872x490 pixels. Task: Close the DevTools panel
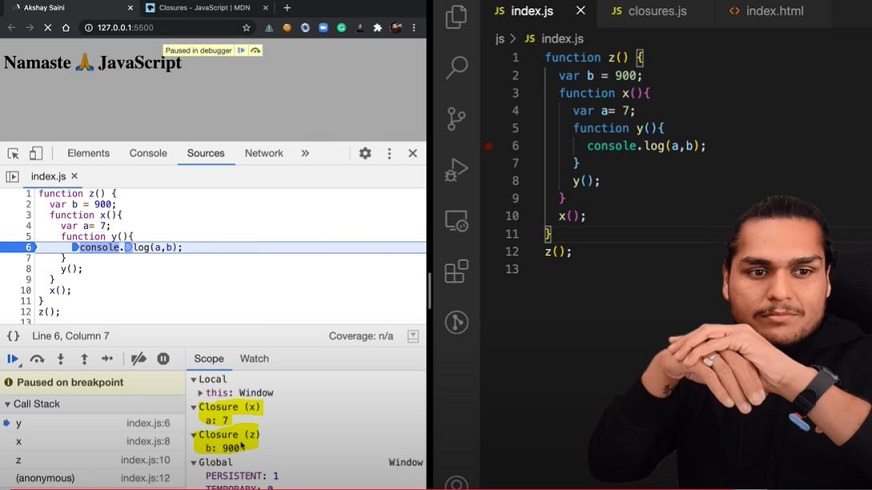[x=413, y=153]
